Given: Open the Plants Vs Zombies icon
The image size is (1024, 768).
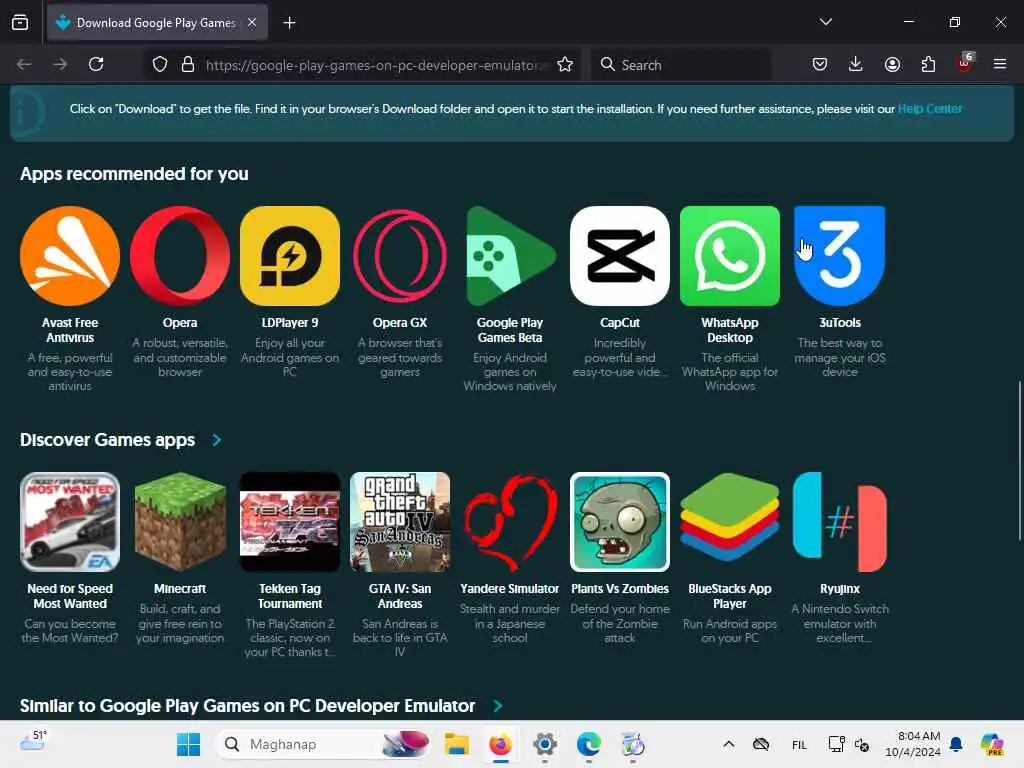Looking at the screenshot, I should pyautogui.click(x=620, y=522).
